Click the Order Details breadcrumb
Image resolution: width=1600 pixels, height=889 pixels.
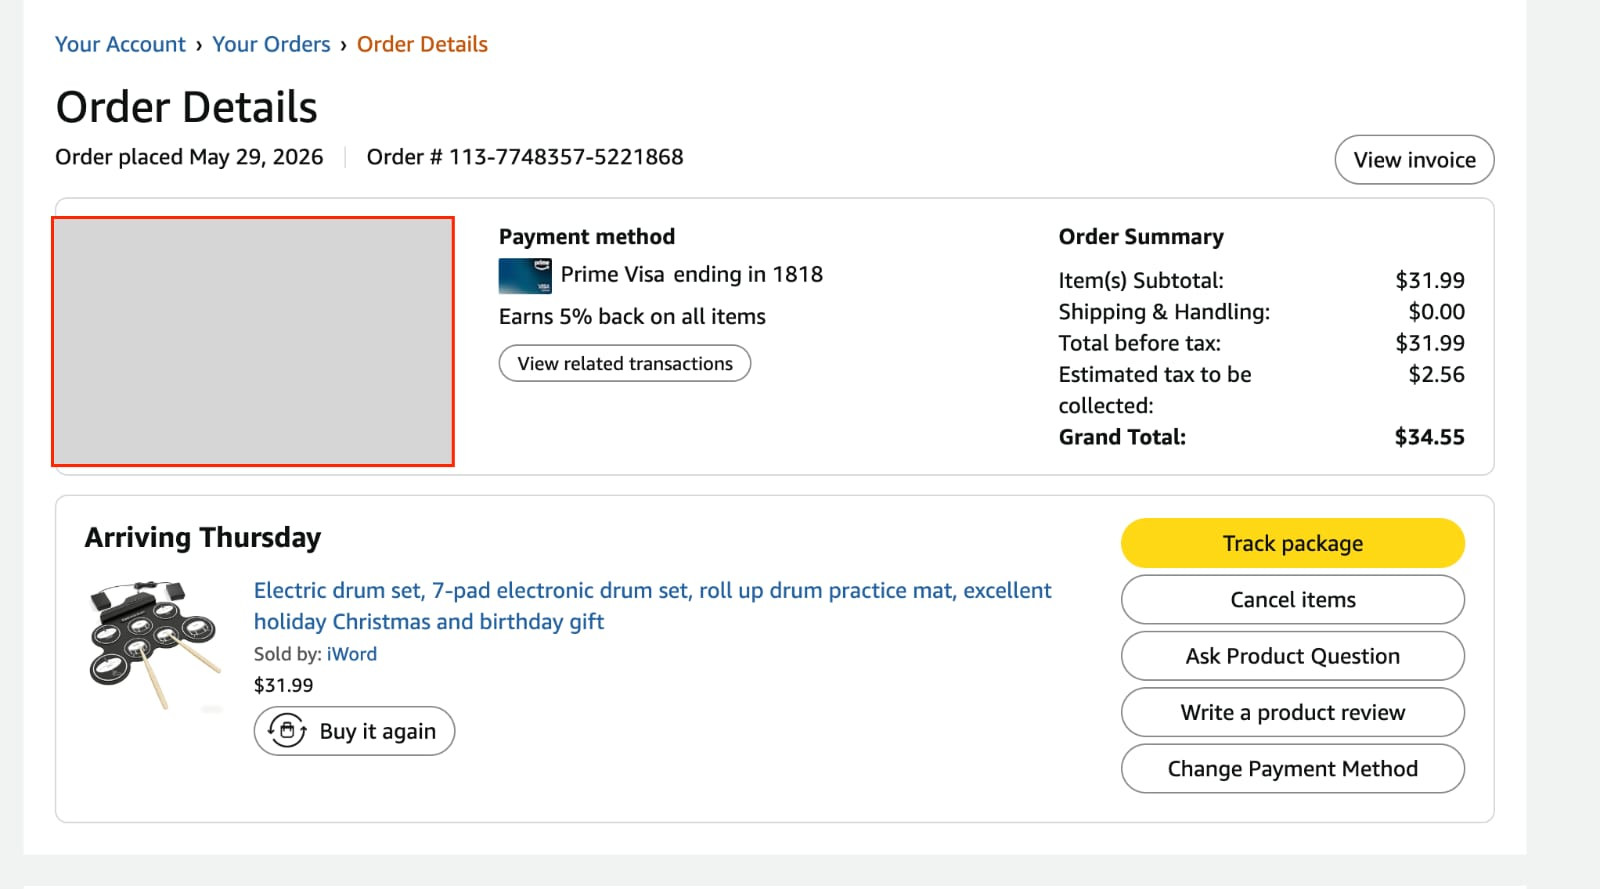coord(422,44)
